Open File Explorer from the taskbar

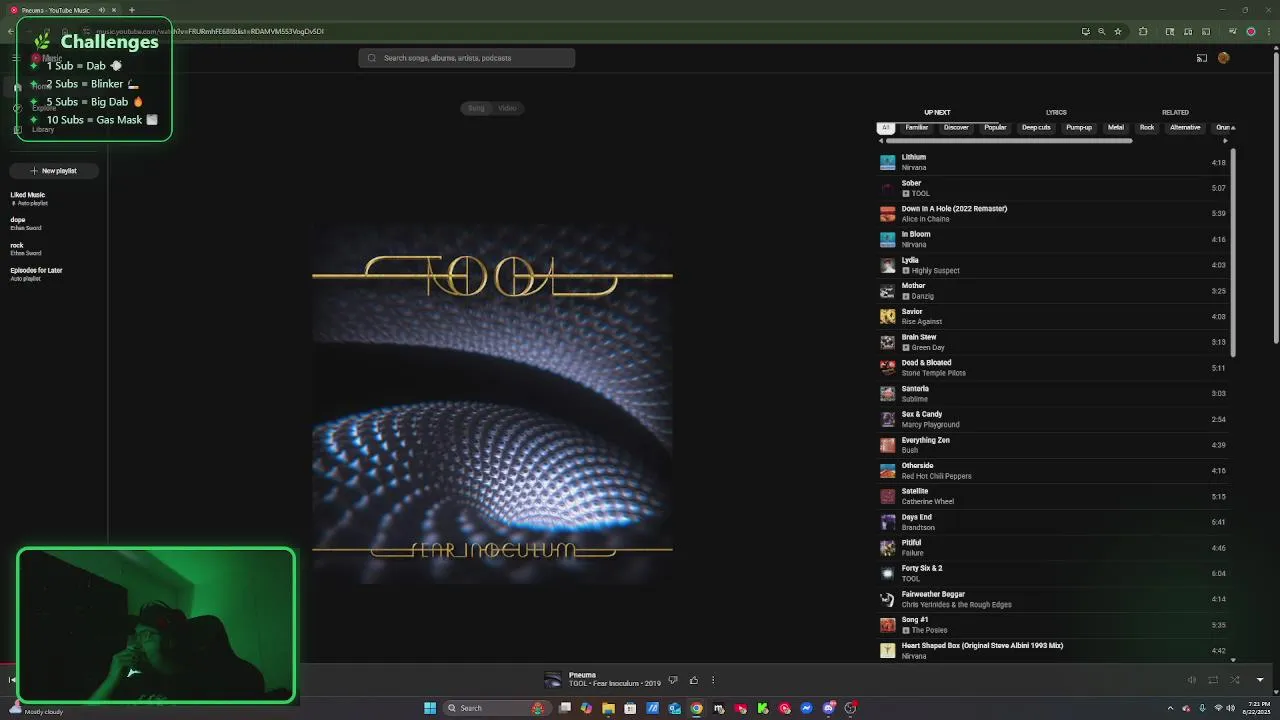click(608, 708)
